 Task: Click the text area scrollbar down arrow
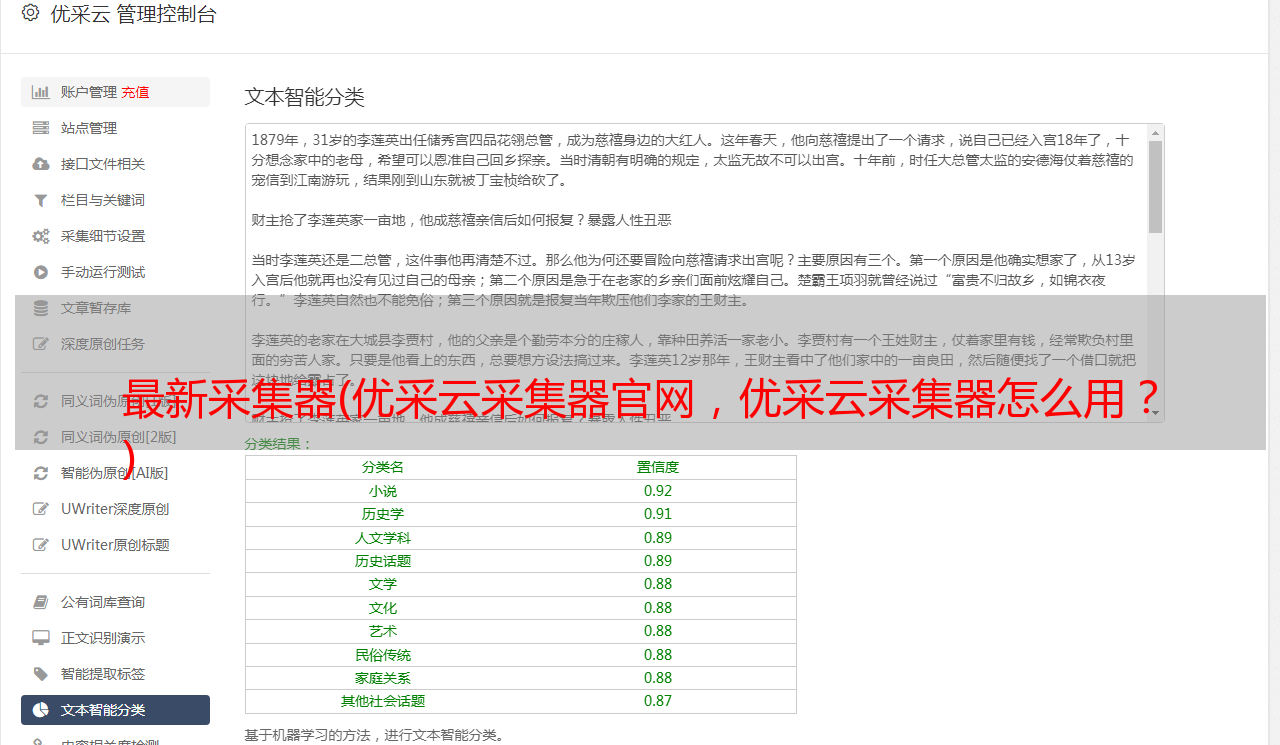(1155, 412)
